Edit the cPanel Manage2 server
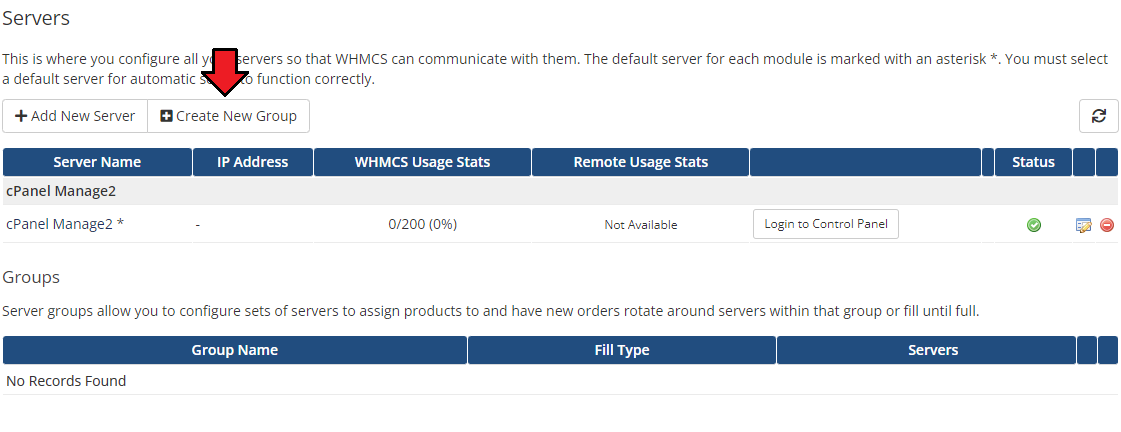This screenshot has width=1121, height=432. [x=1084, y=225]
